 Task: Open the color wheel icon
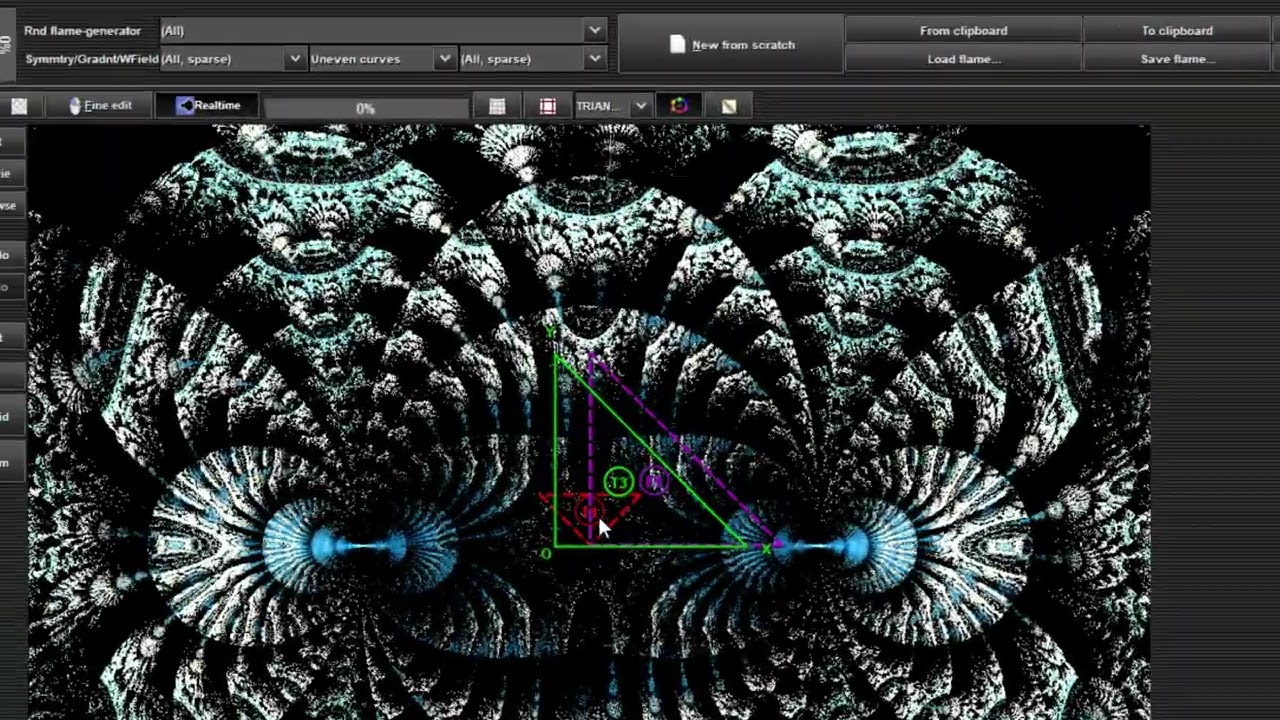tap(679, 106)
